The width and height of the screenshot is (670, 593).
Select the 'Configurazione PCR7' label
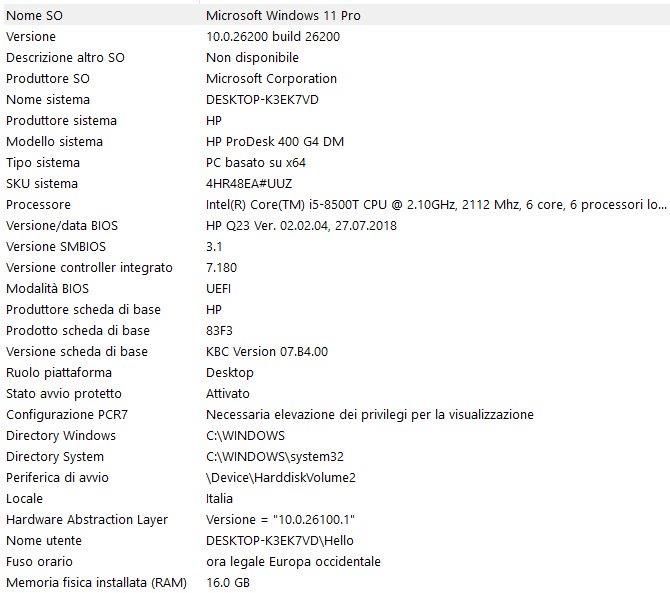67,414
